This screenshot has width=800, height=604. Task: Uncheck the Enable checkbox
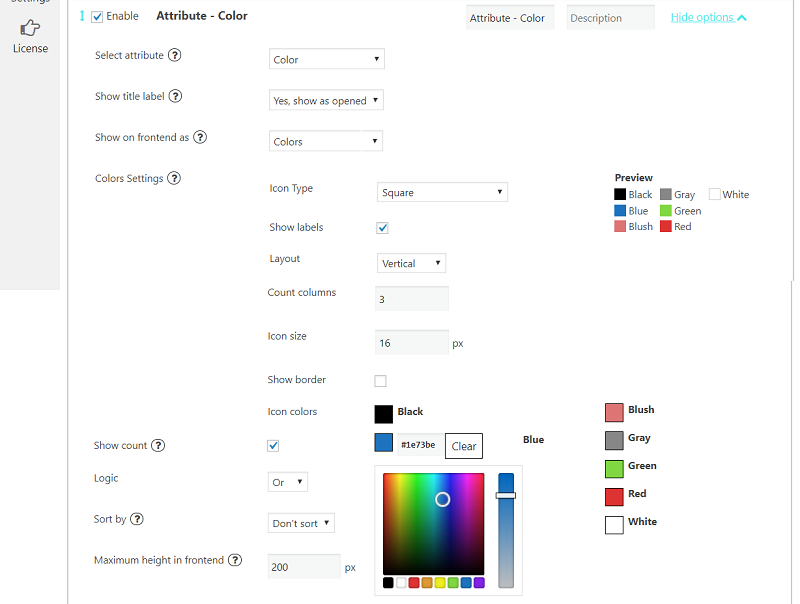pyautogui.click(x=97, y=17)
